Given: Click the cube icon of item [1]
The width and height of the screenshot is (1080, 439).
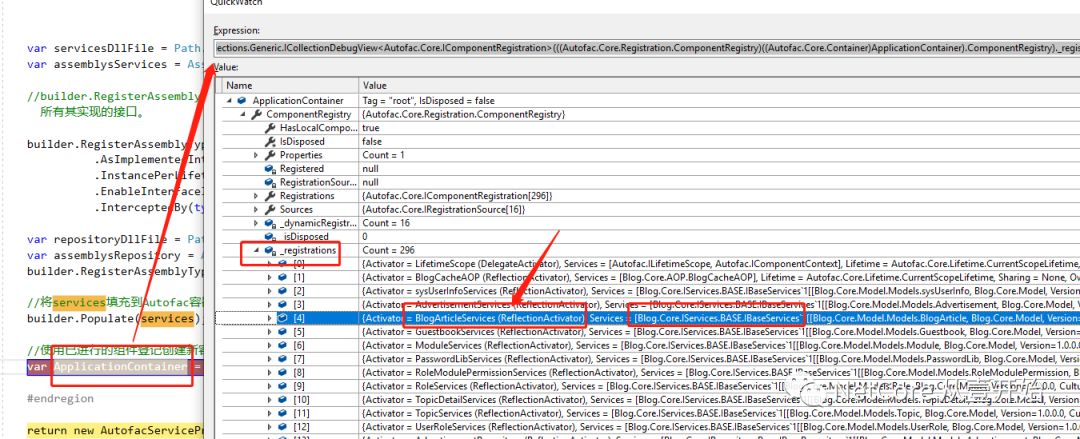Looking at the screenshot, I should (282, 277).
